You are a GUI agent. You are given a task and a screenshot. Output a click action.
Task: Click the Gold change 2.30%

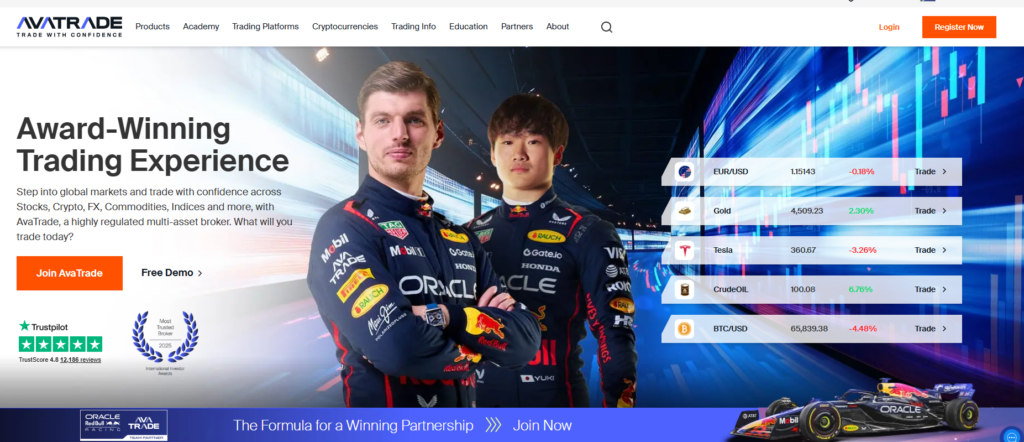point(861,211)
